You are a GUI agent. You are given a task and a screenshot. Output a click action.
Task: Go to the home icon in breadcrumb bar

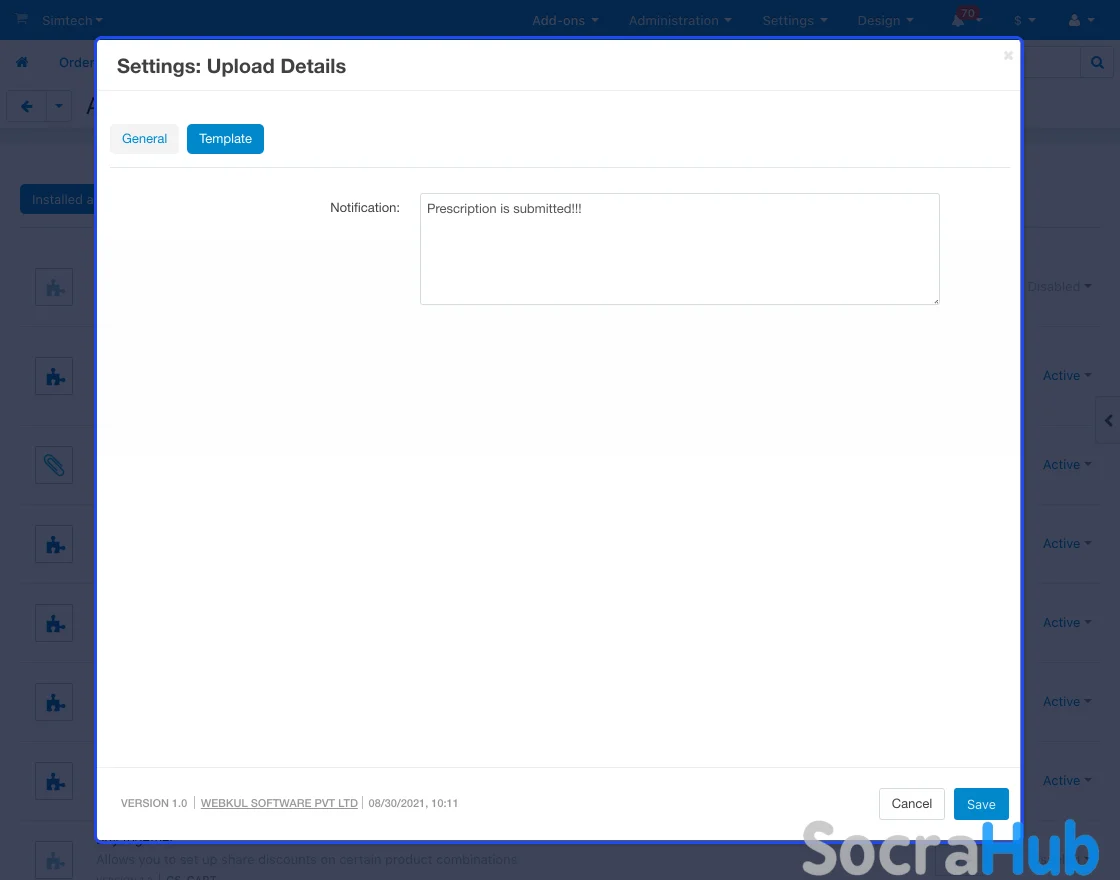click(x=22, y=62)
